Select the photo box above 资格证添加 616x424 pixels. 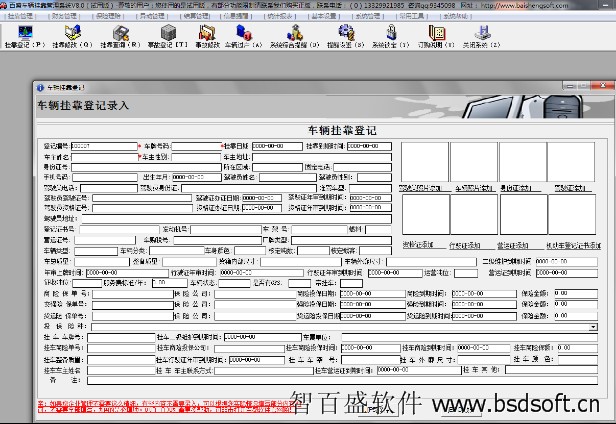click(x=426, y=215)
